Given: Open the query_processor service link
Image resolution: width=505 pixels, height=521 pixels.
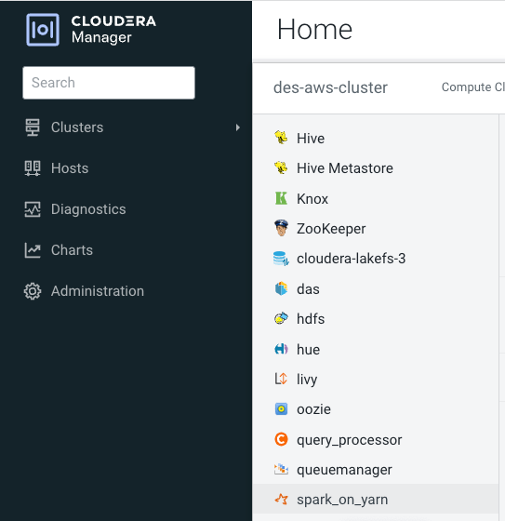Looking at the screenshot, I should pyautogui.click(x=349, y=440).
